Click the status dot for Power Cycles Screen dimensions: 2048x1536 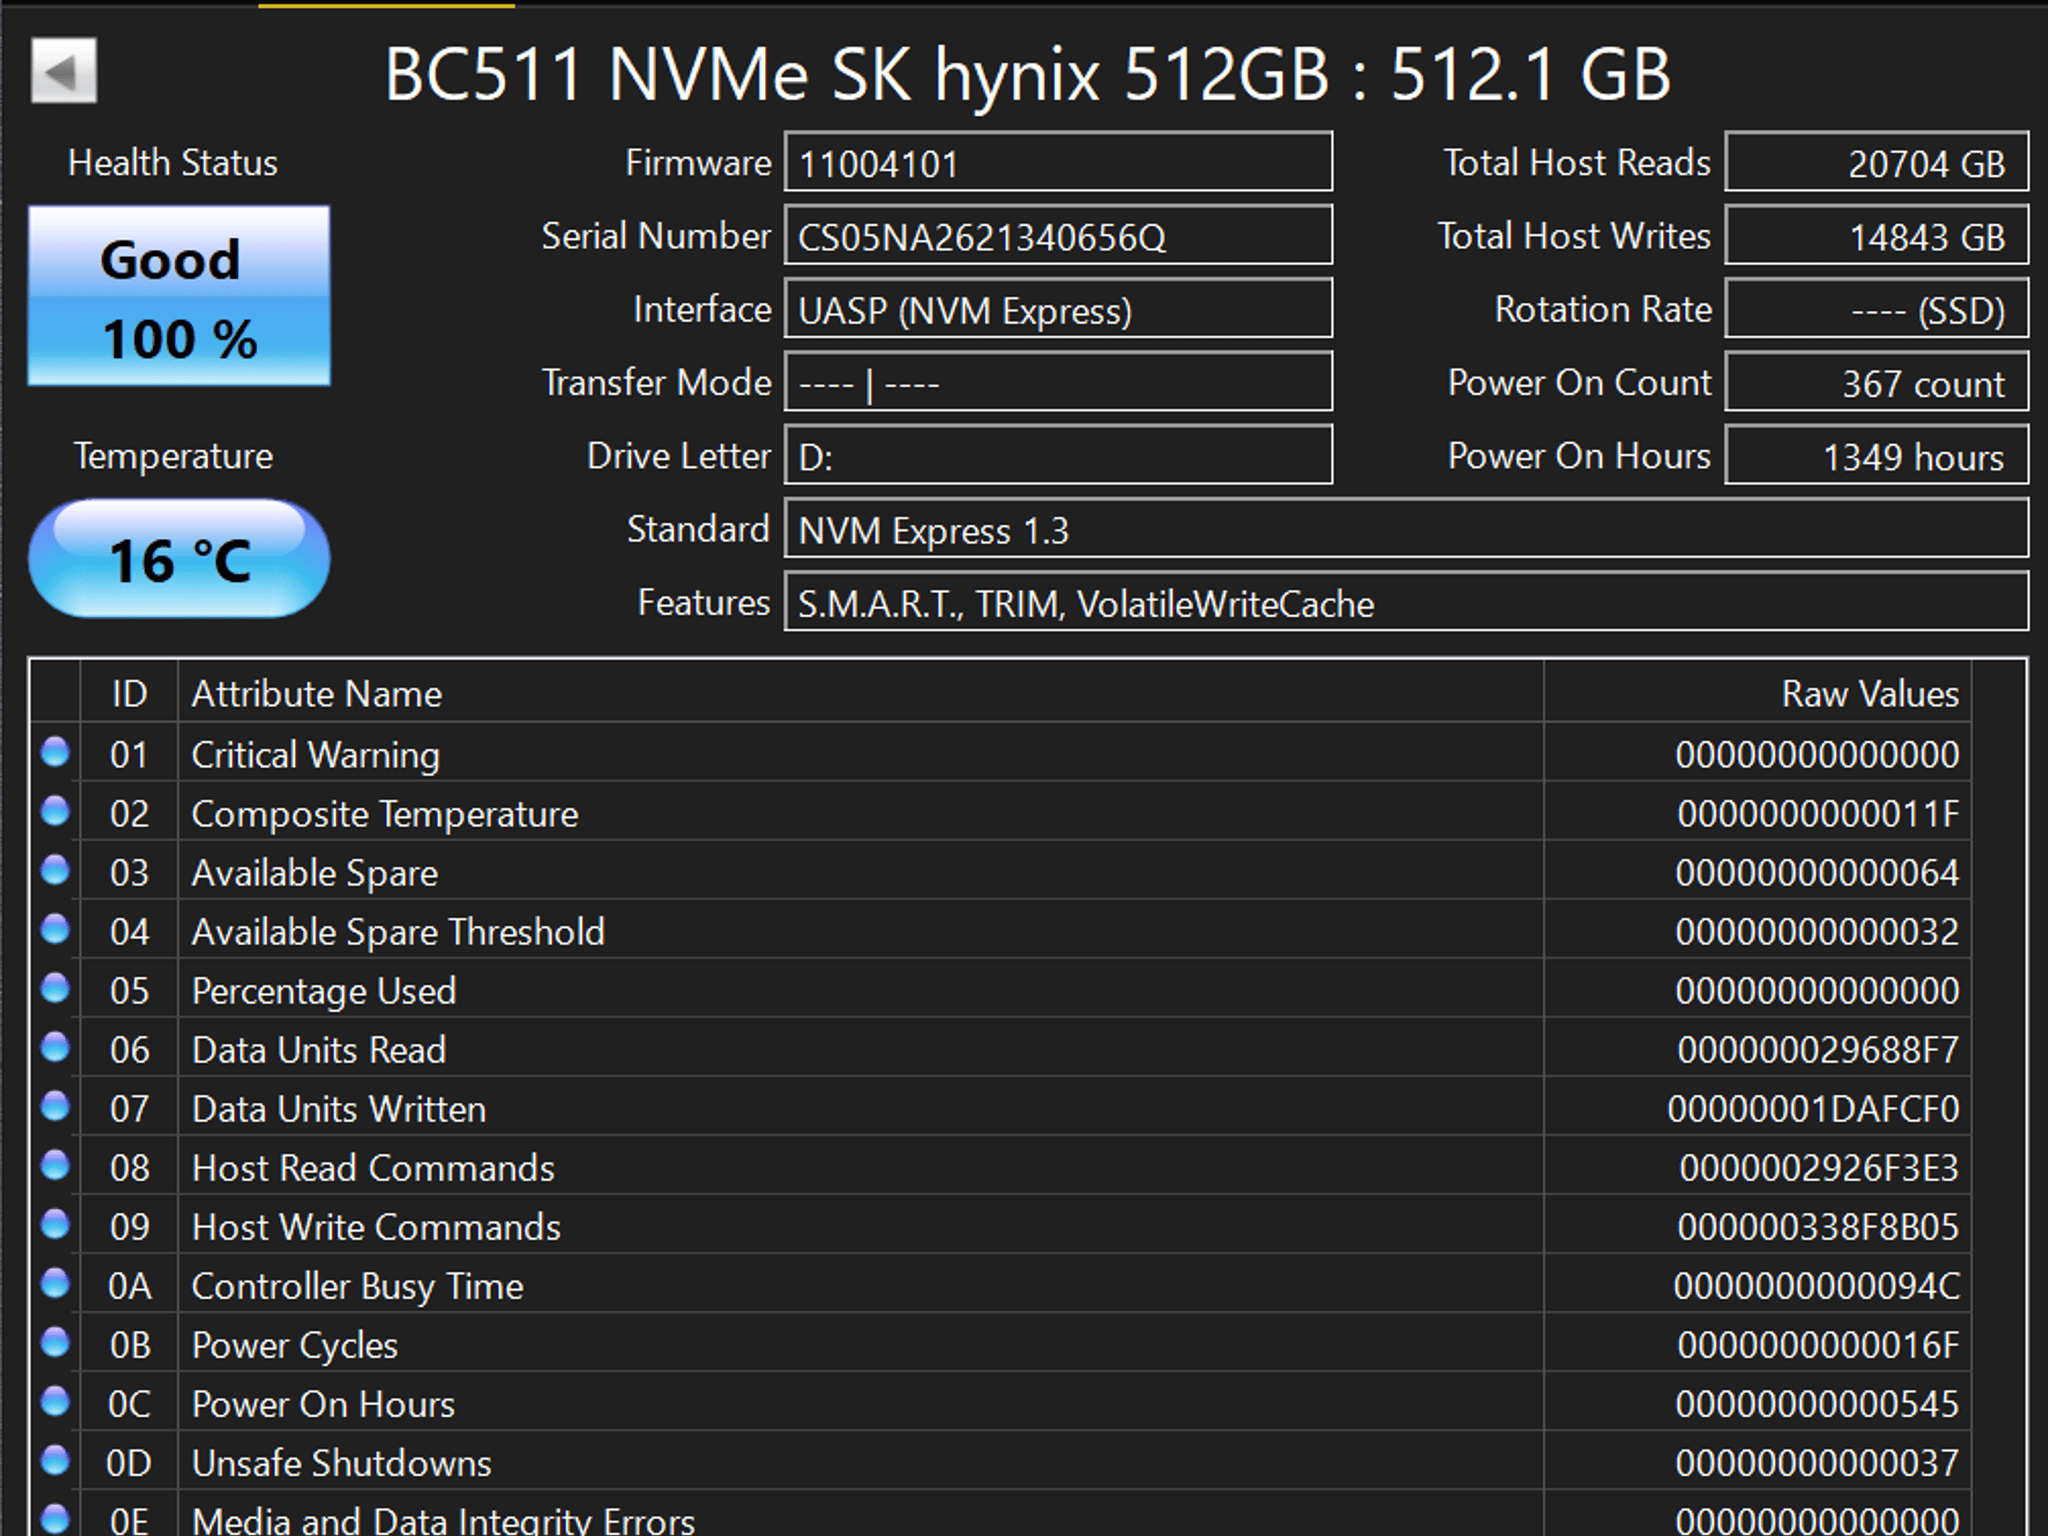pos(55,1342)
